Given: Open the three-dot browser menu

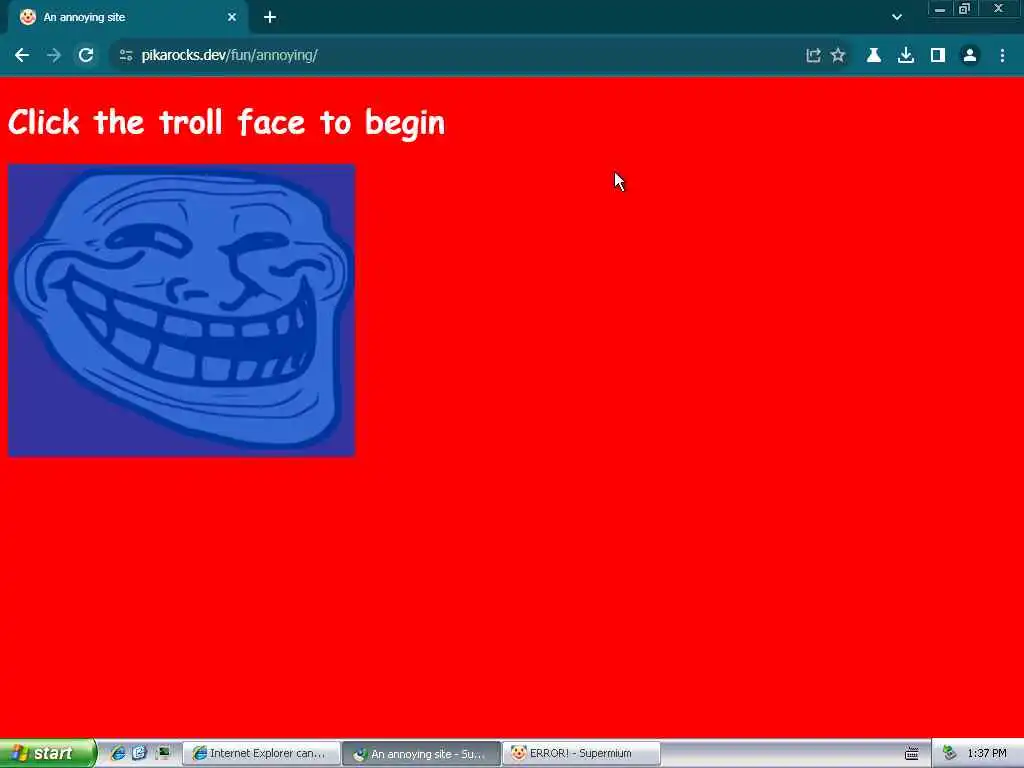Looking at the screenshot, I should [1002, 56].
